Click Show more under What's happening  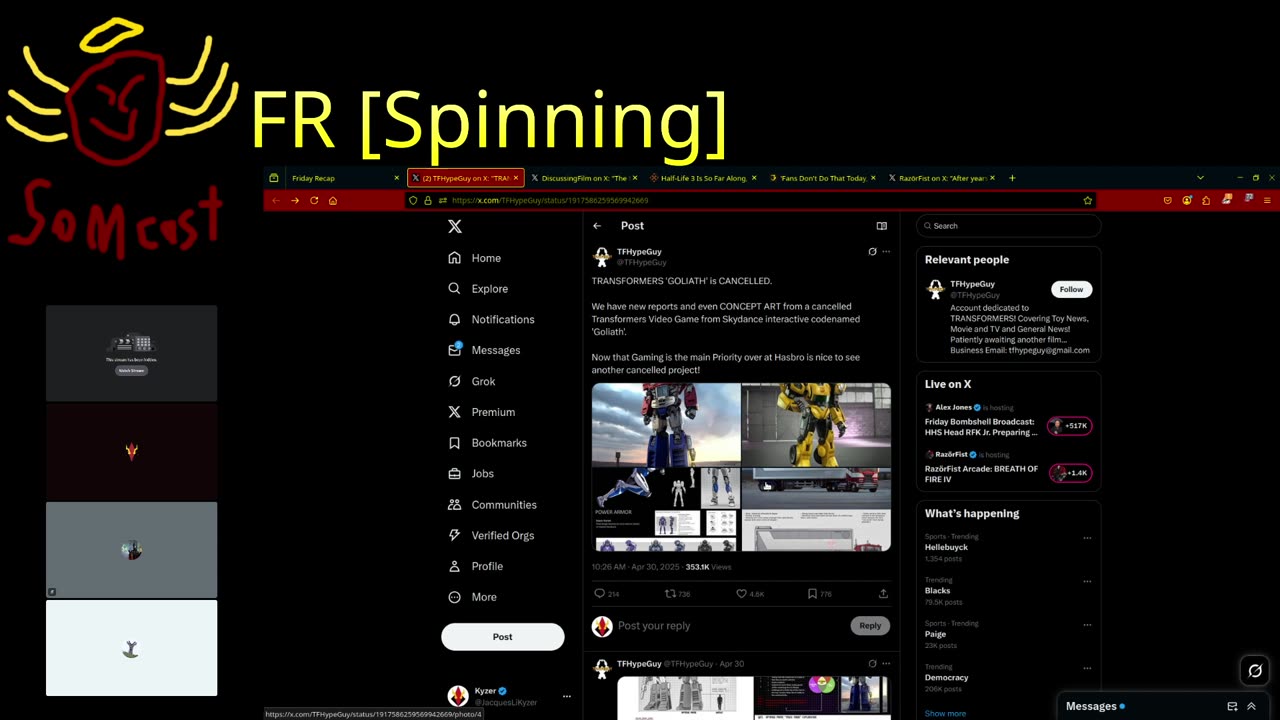[x=945, y=713]
